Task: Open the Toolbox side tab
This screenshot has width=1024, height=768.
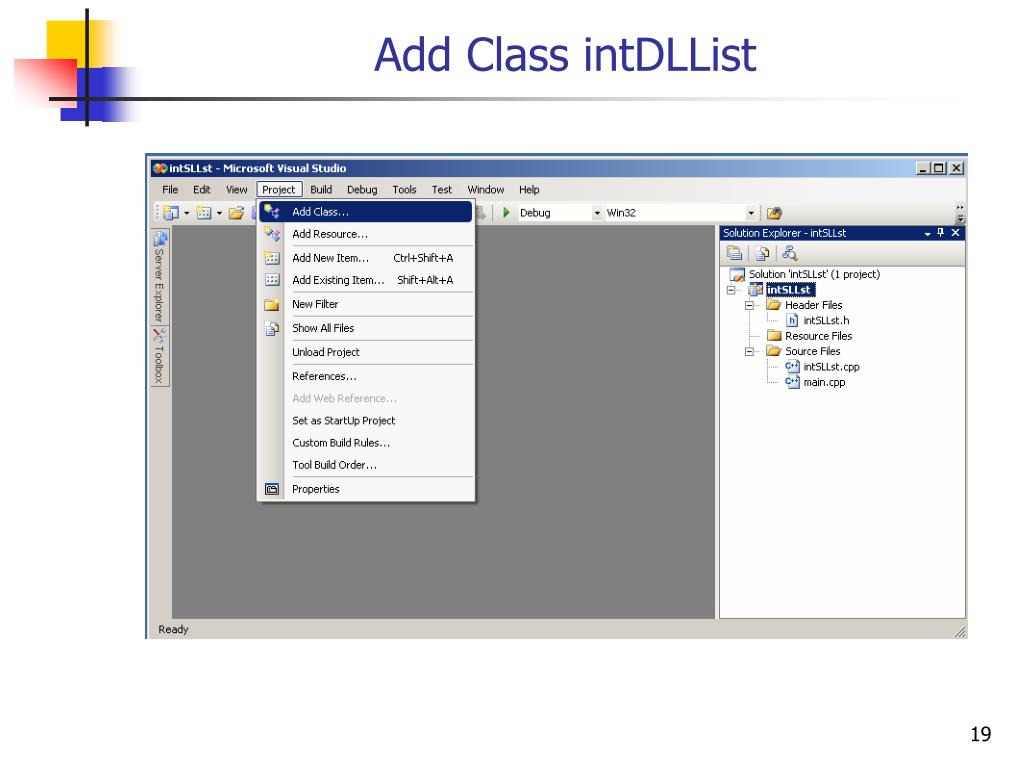Action: click(159, 356)
